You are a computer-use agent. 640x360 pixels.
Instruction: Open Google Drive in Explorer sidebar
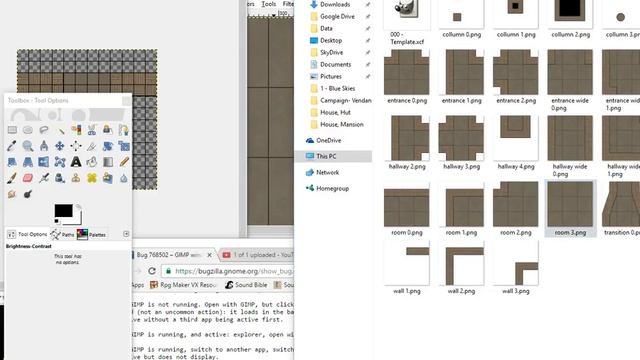click(x=337, y=16)
